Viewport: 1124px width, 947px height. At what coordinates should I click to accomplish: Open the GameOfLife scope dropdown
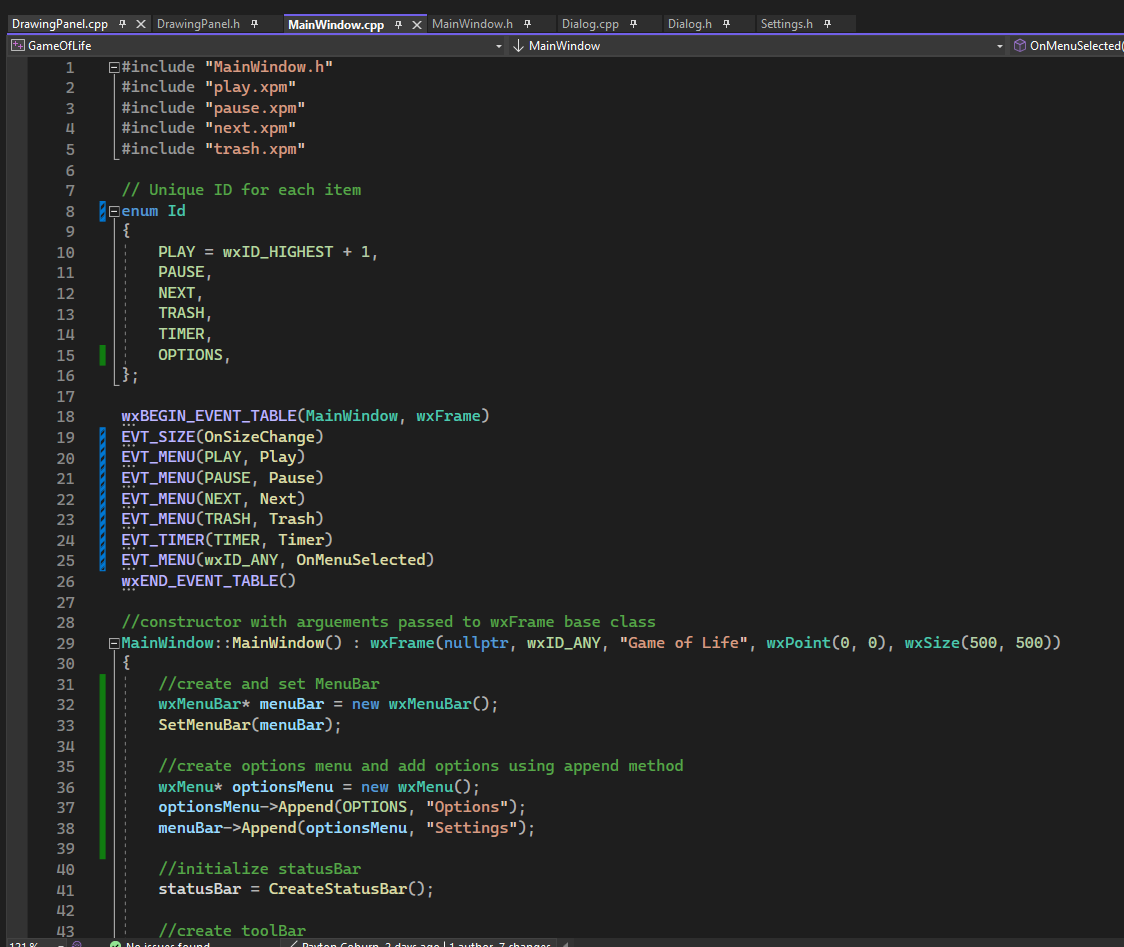(498, 45)
